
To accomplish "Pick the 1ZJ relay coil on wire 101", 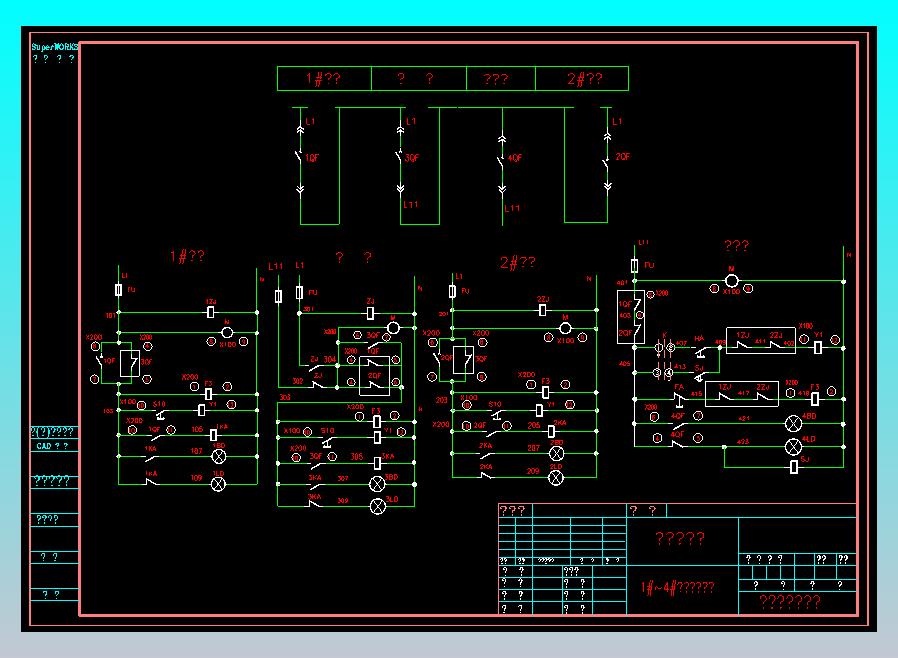I will click(x=210, y=312).
